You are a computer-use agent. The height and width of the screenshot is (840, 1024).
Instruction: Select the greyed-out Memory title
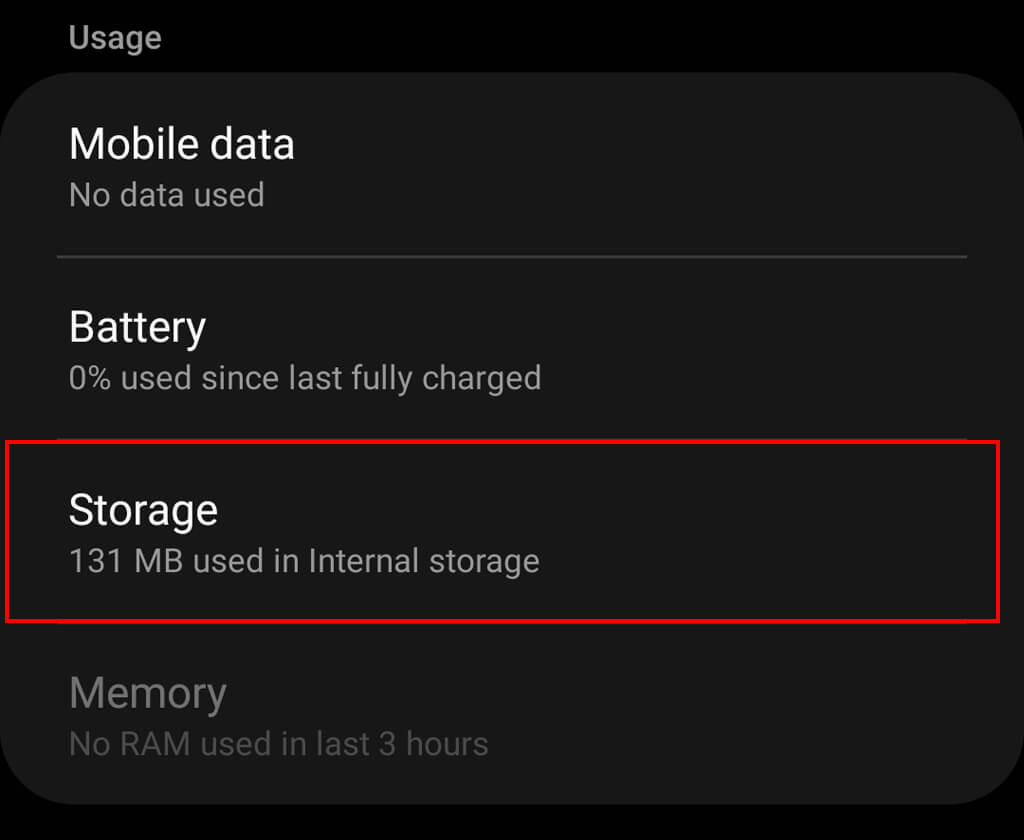coord(148,693)
